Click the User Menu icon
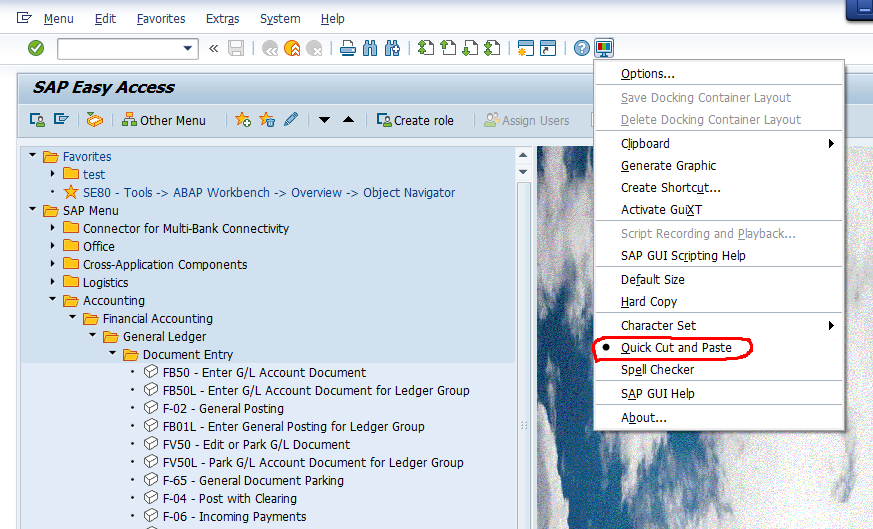Screen dimensions: 873x529 37,120
